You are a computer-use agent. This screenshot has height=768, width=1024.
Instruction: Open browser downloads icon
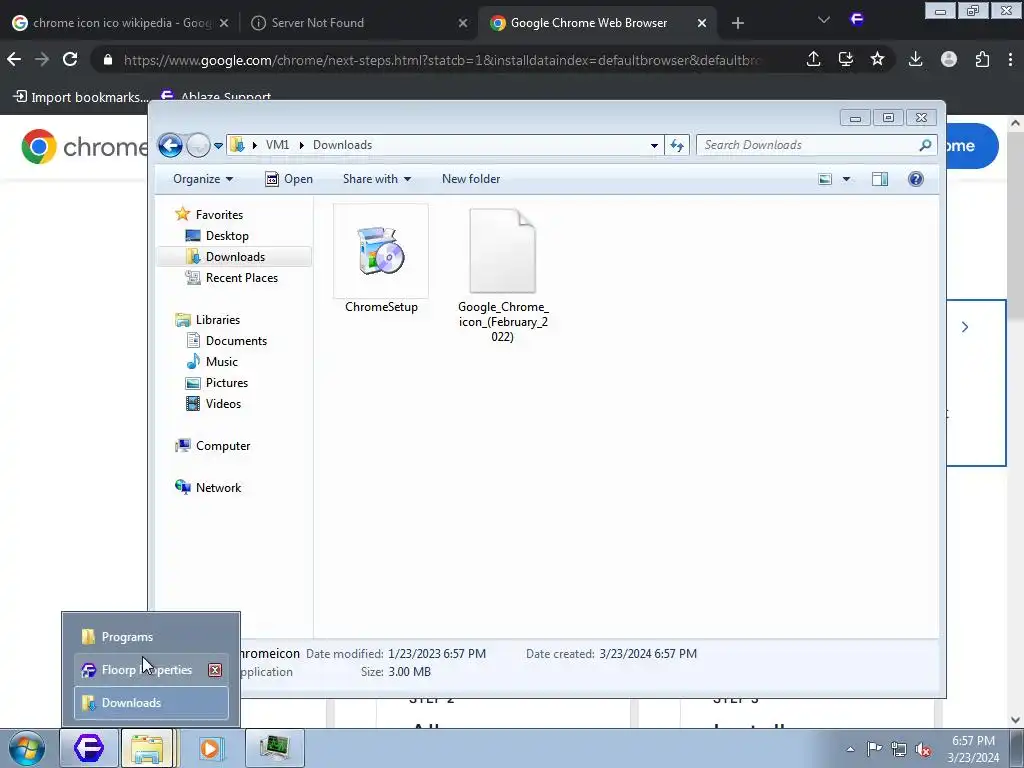916,59
